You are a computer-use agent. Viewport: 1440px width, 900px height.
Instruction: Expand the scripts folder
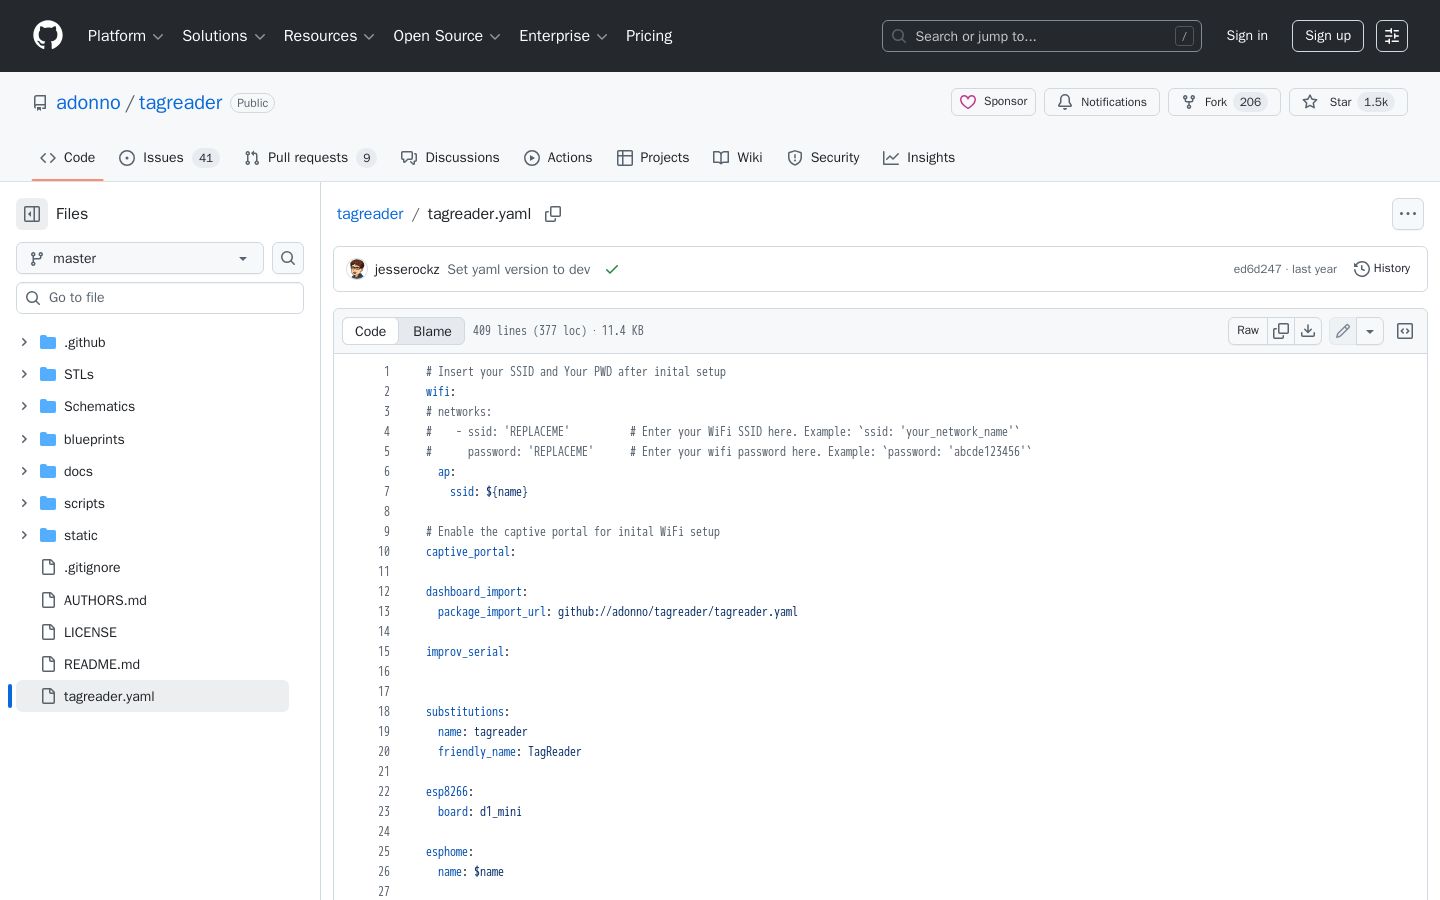pyautogui.click(x=24, y=503)
